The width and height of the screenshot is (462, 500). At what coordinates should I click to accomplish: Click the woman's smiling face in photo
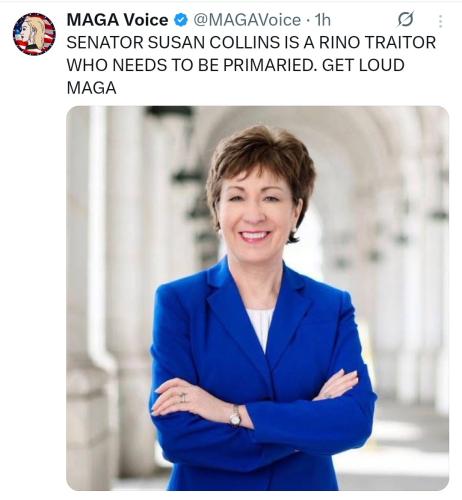[257, 213]
